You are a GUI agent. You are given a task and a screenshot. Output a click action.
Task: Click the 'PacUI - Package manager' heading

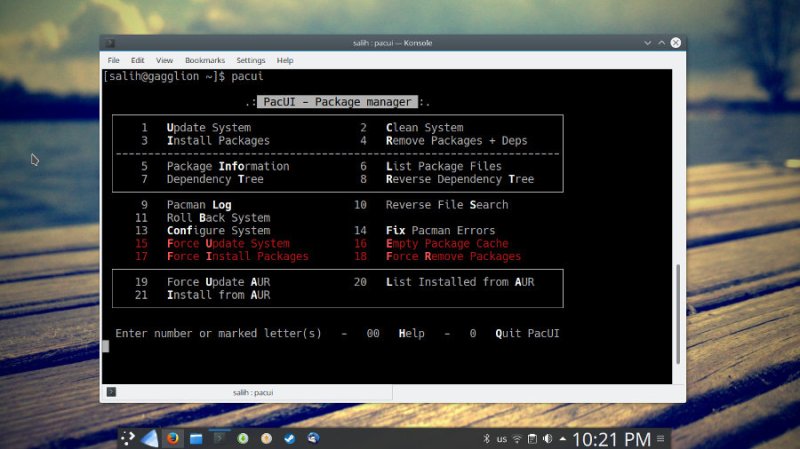(x=337, y=102)
